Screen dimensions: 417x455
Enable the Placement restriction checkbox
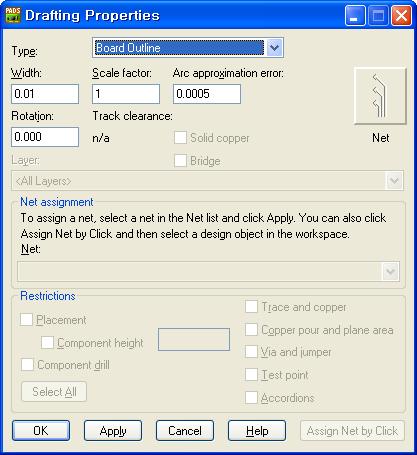26,320
